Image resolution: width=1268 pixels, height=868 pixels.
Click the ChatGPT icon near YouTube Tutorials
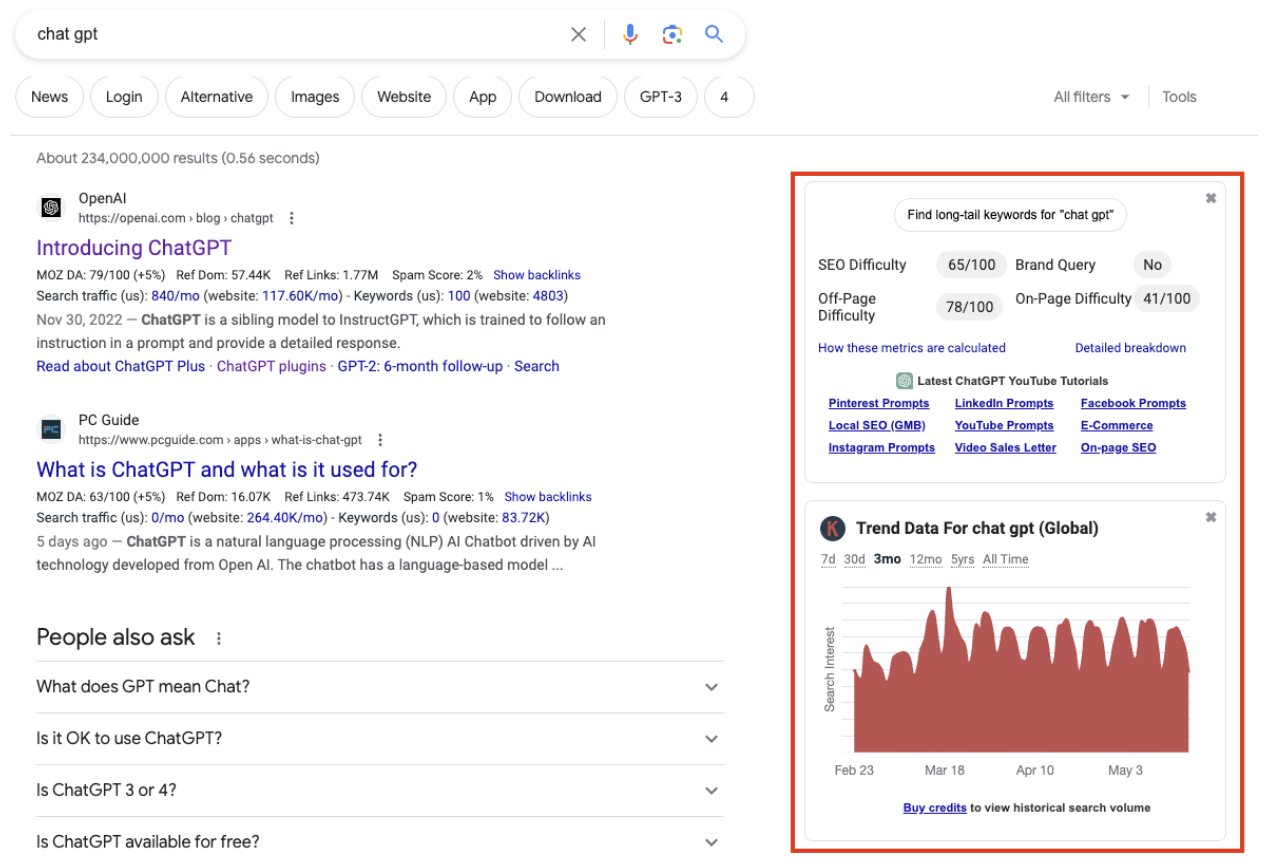[904, 381]
